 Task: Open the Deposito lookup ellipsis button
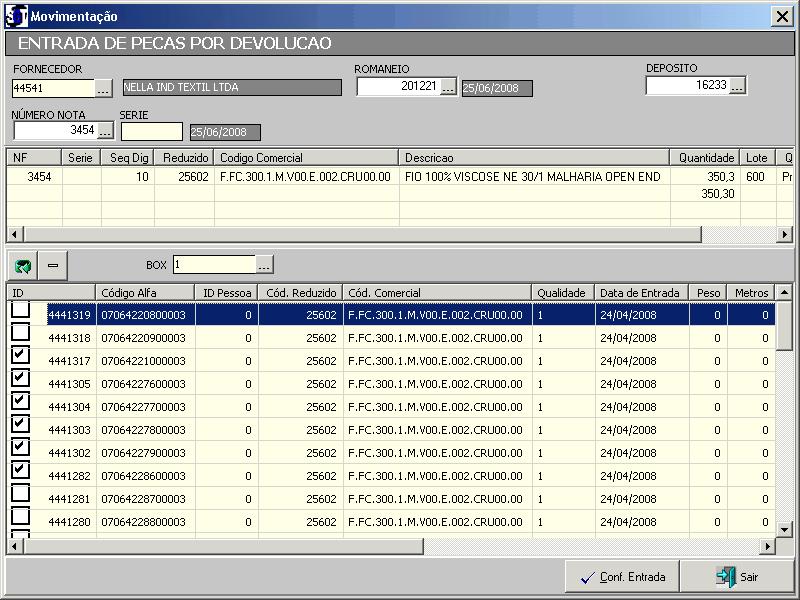pyautogui.click(x=737, y=86)
